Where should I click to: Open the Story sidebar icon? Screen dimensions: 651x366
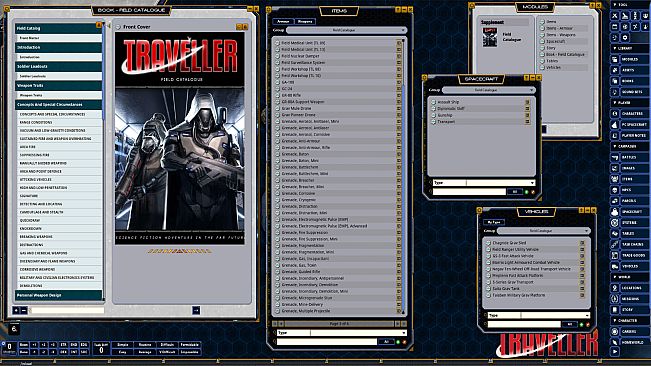(615, 310)
